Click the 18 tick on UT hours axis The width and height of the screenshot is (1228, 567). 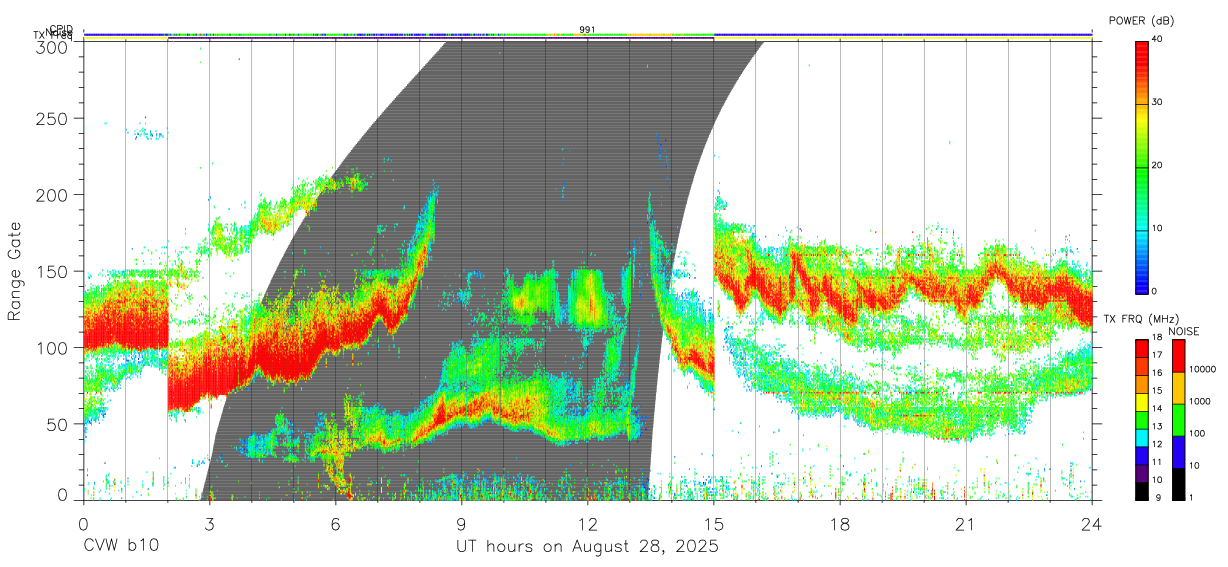pyautogui.click(x=840, y=524)
